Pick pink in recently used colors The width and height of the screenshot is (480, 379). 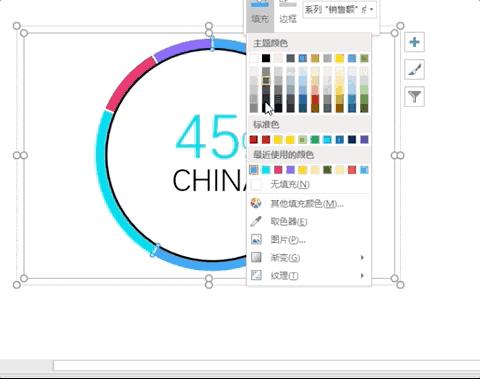(278, 170)
